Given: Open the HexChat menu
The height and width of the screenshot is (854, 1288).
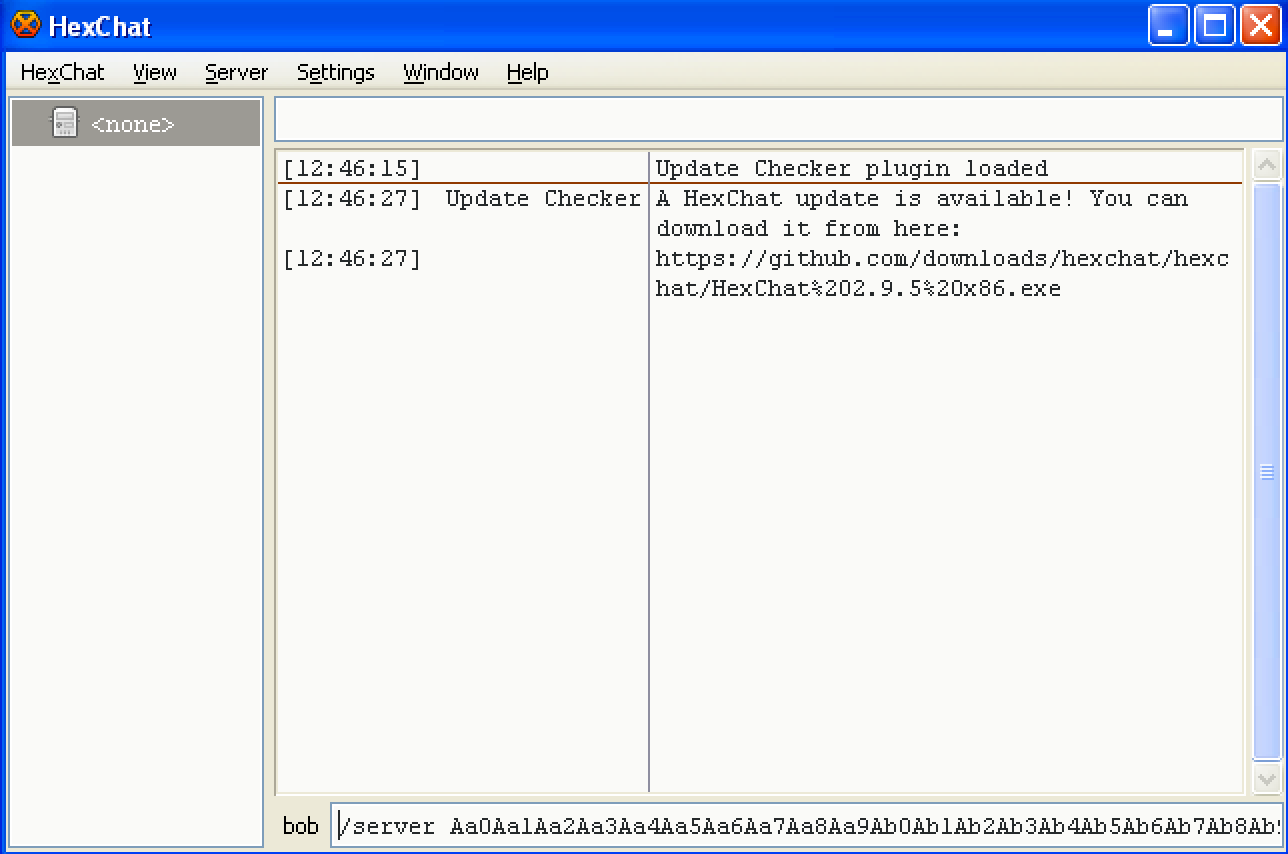Looking at the screenshot, I should [x=62, y=72].
